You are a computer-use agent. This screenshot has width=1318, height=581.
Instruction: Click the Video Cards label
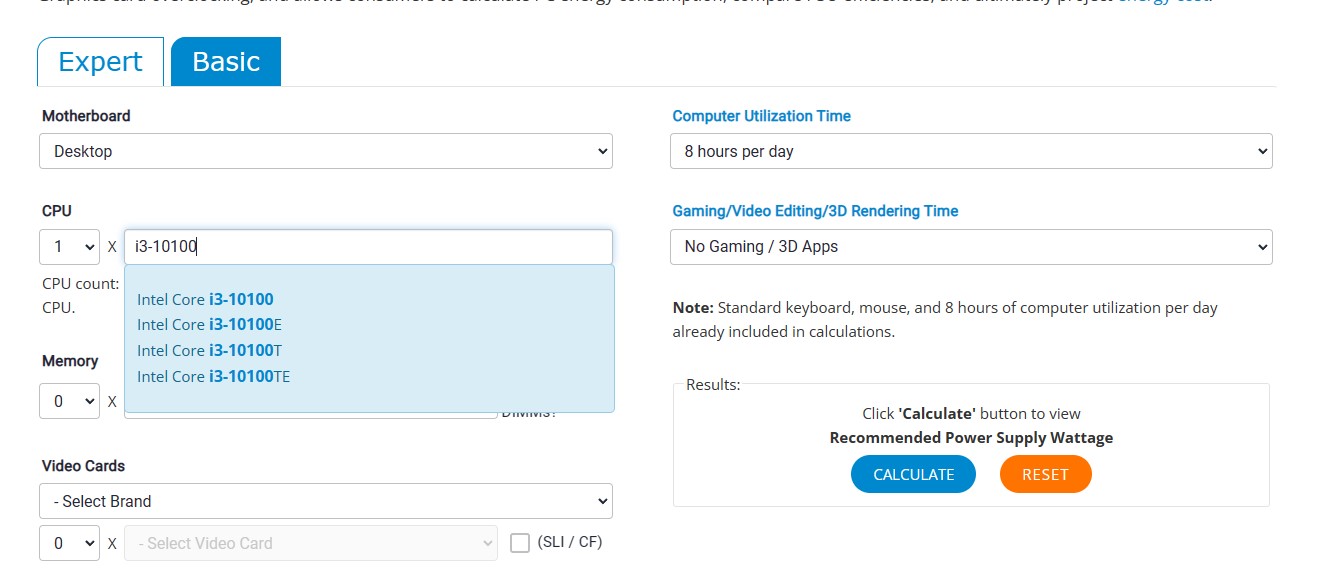coord(83,466)
